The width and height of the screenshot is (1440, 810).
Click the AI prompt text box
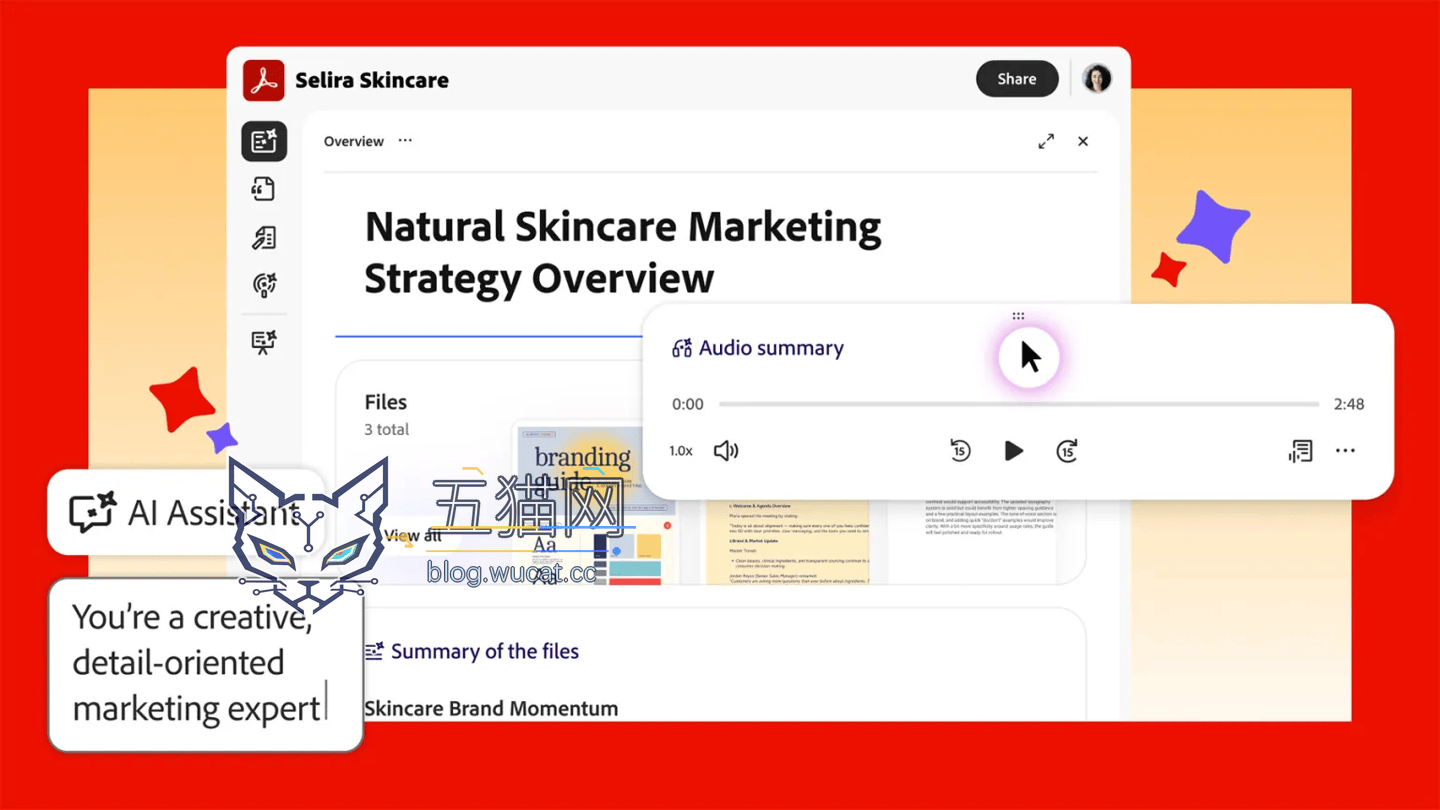[205, 665]
